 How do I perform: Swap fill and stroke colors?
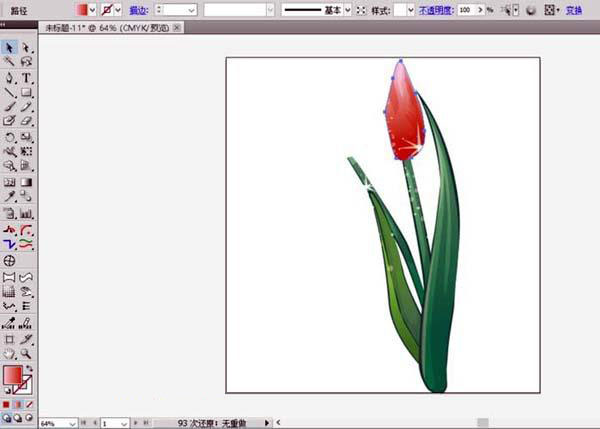(x=28, y=369)
